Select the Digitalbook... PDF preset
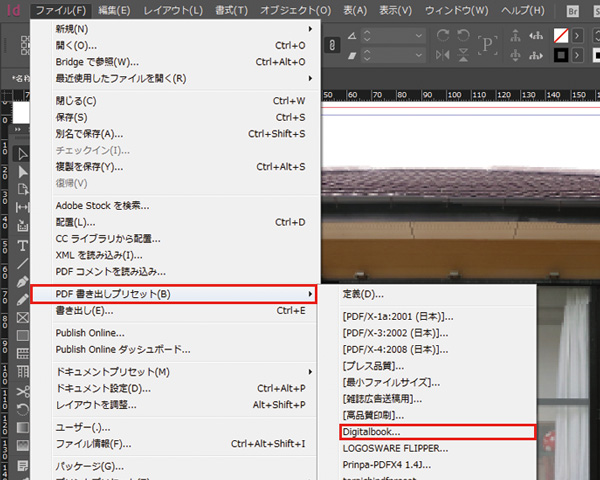 pyautogui.click(x=437, y=432)
